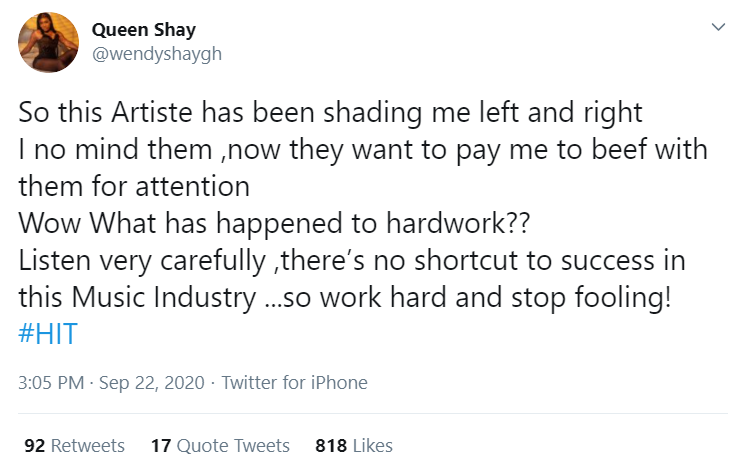The width and height of the screenshot is (747, 469).
Task: Open the #HIT hashtag
Action: 47,333
